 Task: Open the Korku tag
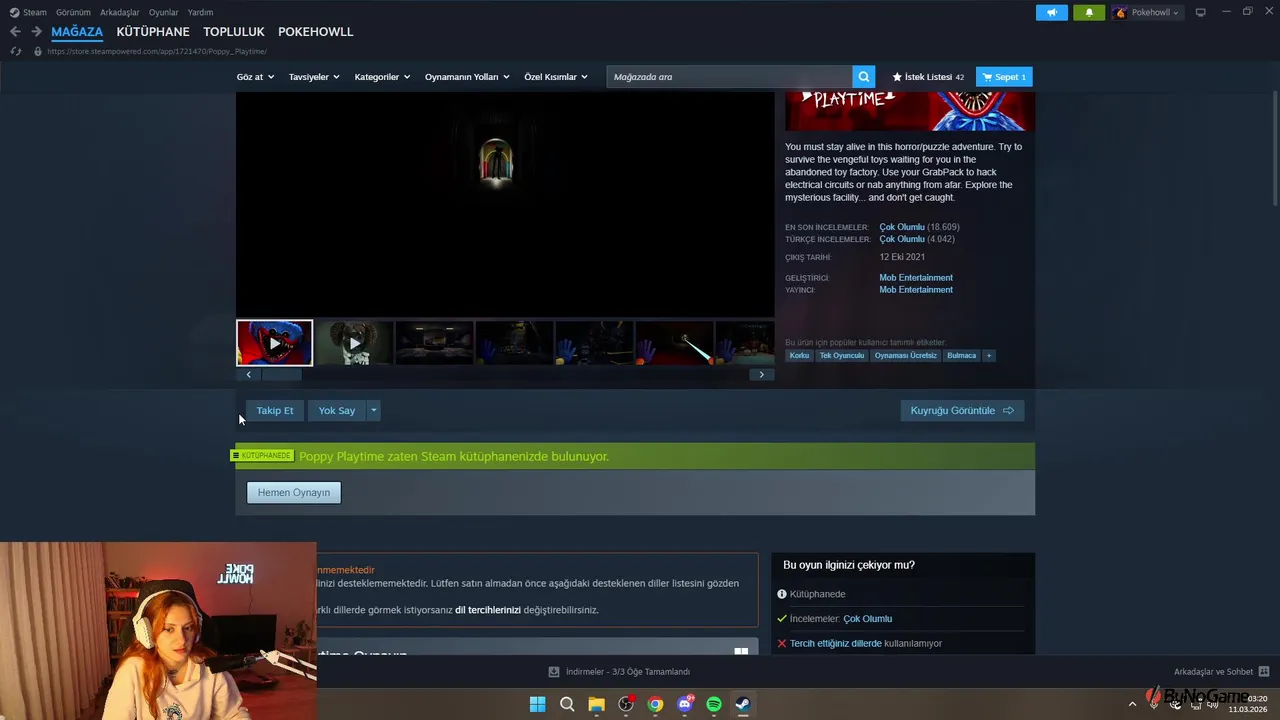pos(799,356)
